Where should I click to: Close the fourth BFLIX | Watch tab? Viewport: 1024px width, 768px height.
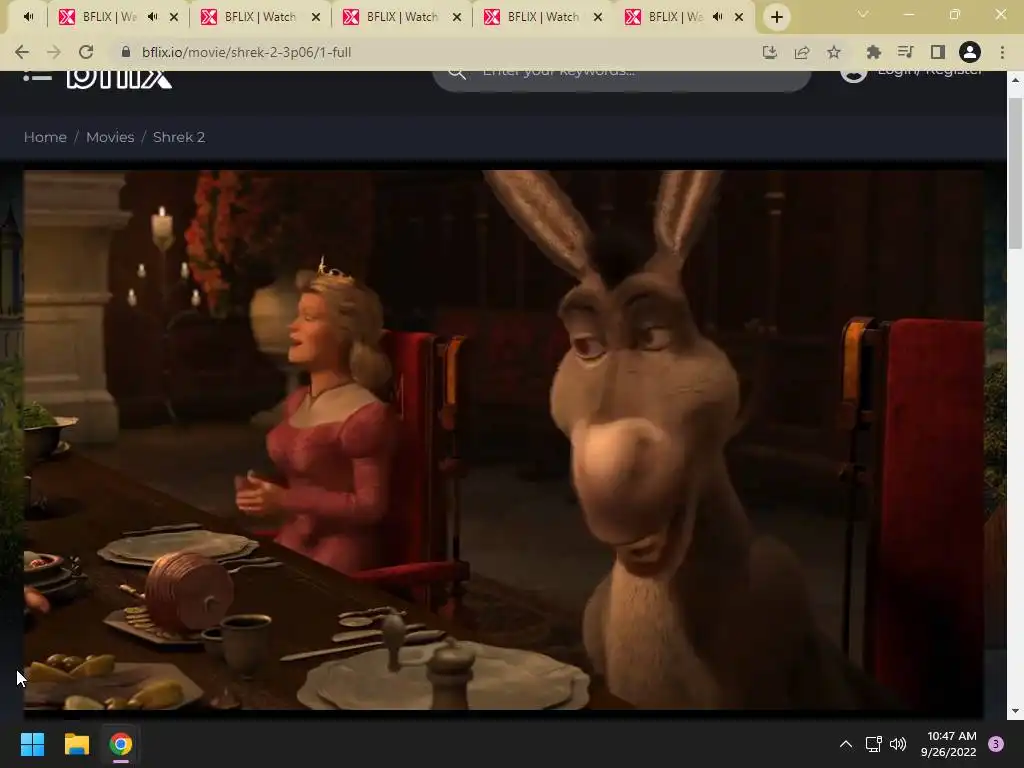point(457,17)
